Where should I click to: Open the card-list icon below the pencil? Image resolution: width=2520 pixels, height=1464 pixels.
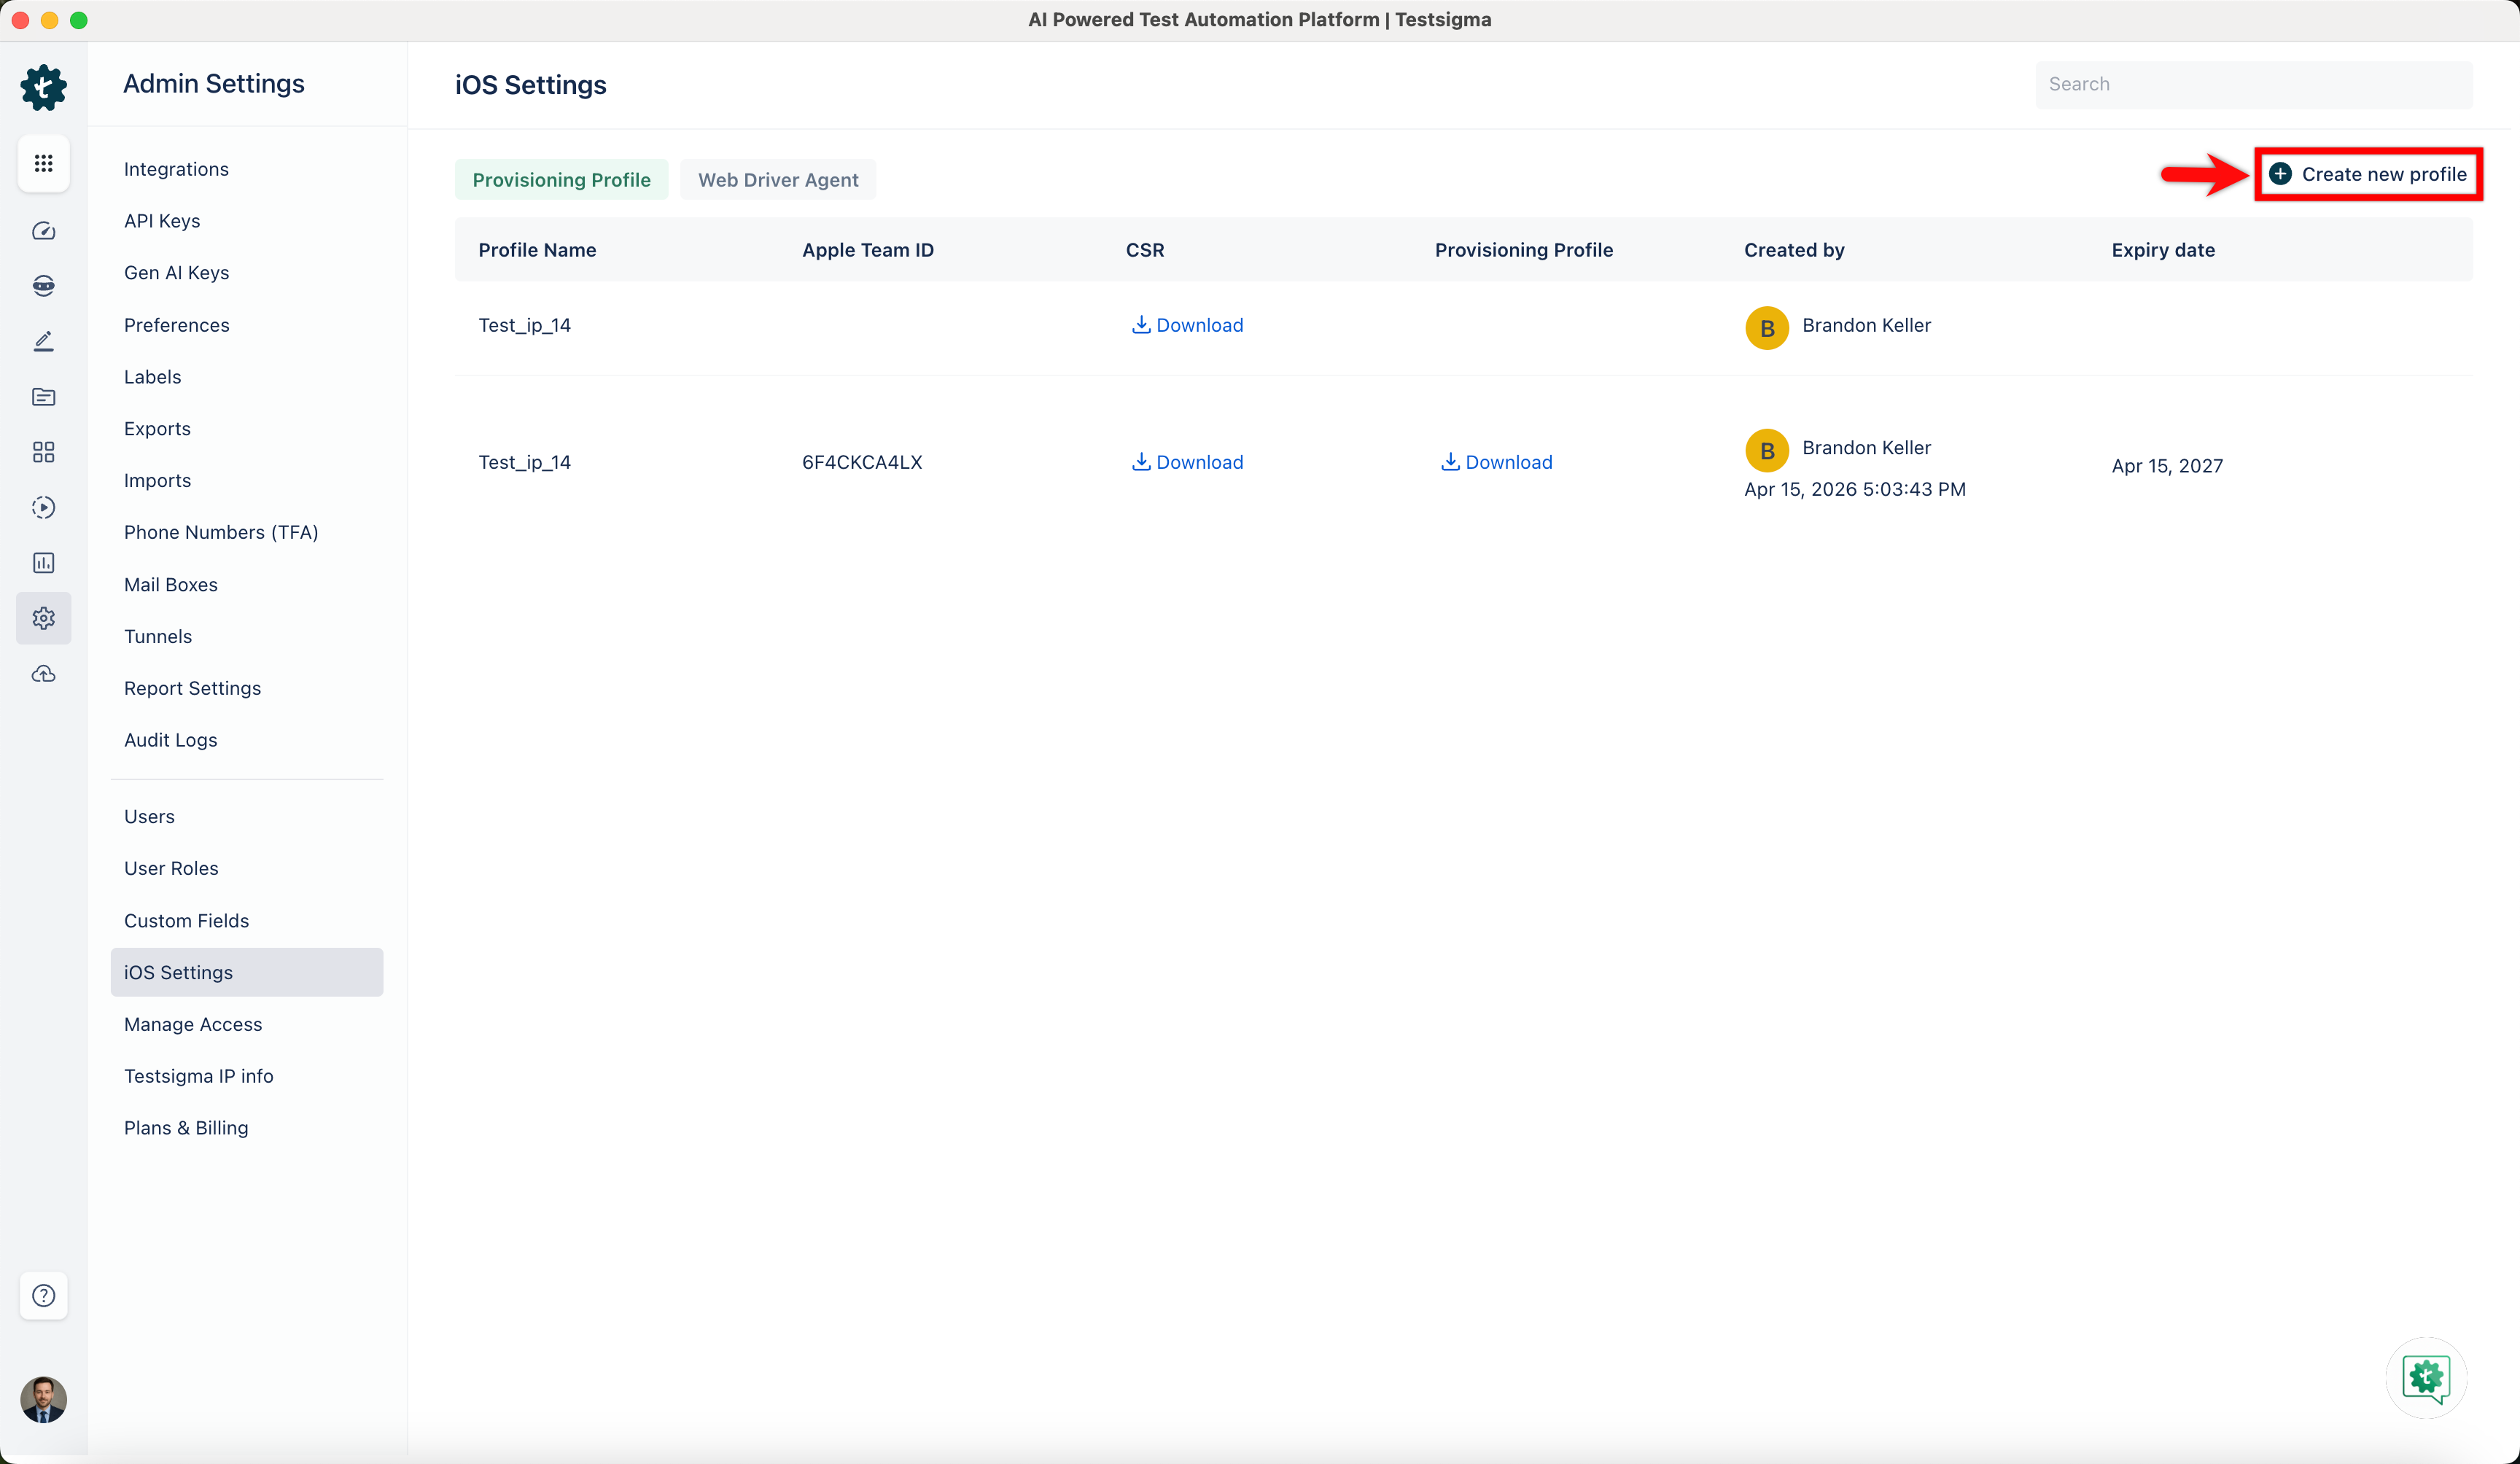(x=43, y=397)
